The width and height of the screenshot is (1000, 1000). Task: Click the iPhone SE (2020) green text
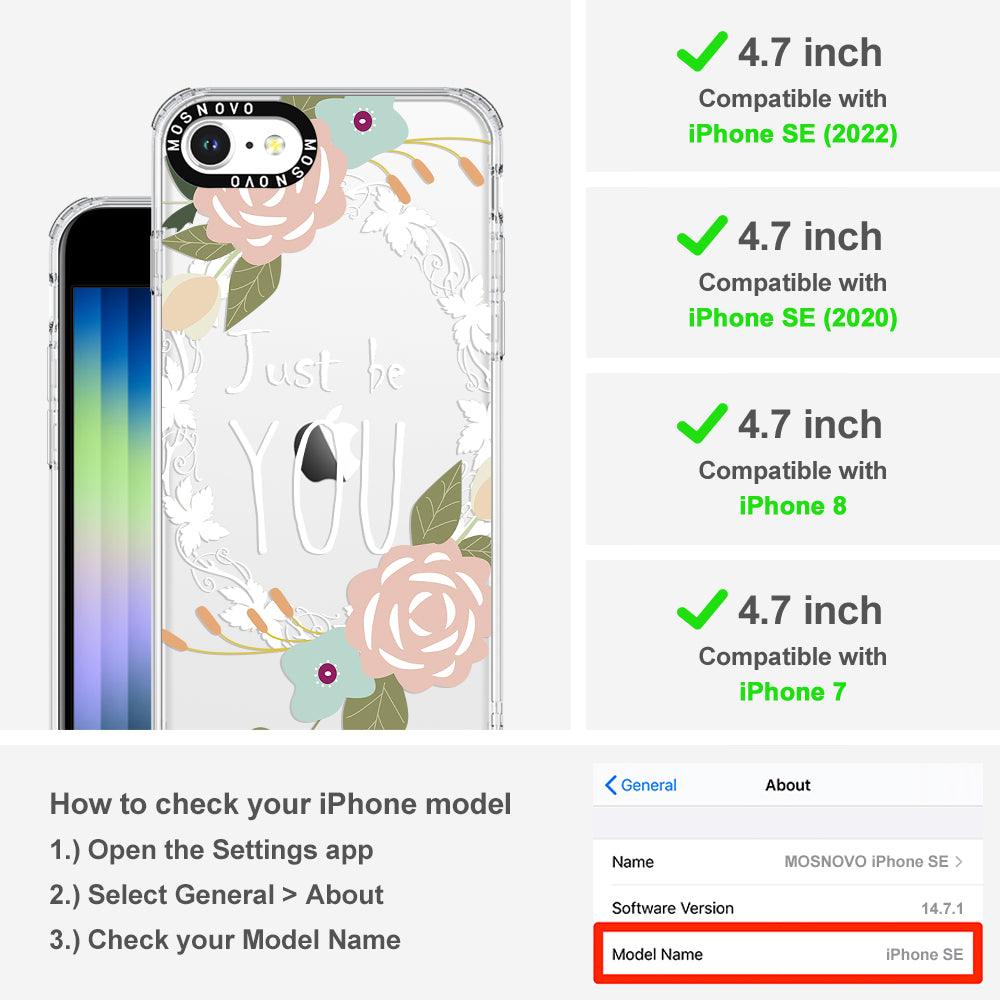coord(793,318)
